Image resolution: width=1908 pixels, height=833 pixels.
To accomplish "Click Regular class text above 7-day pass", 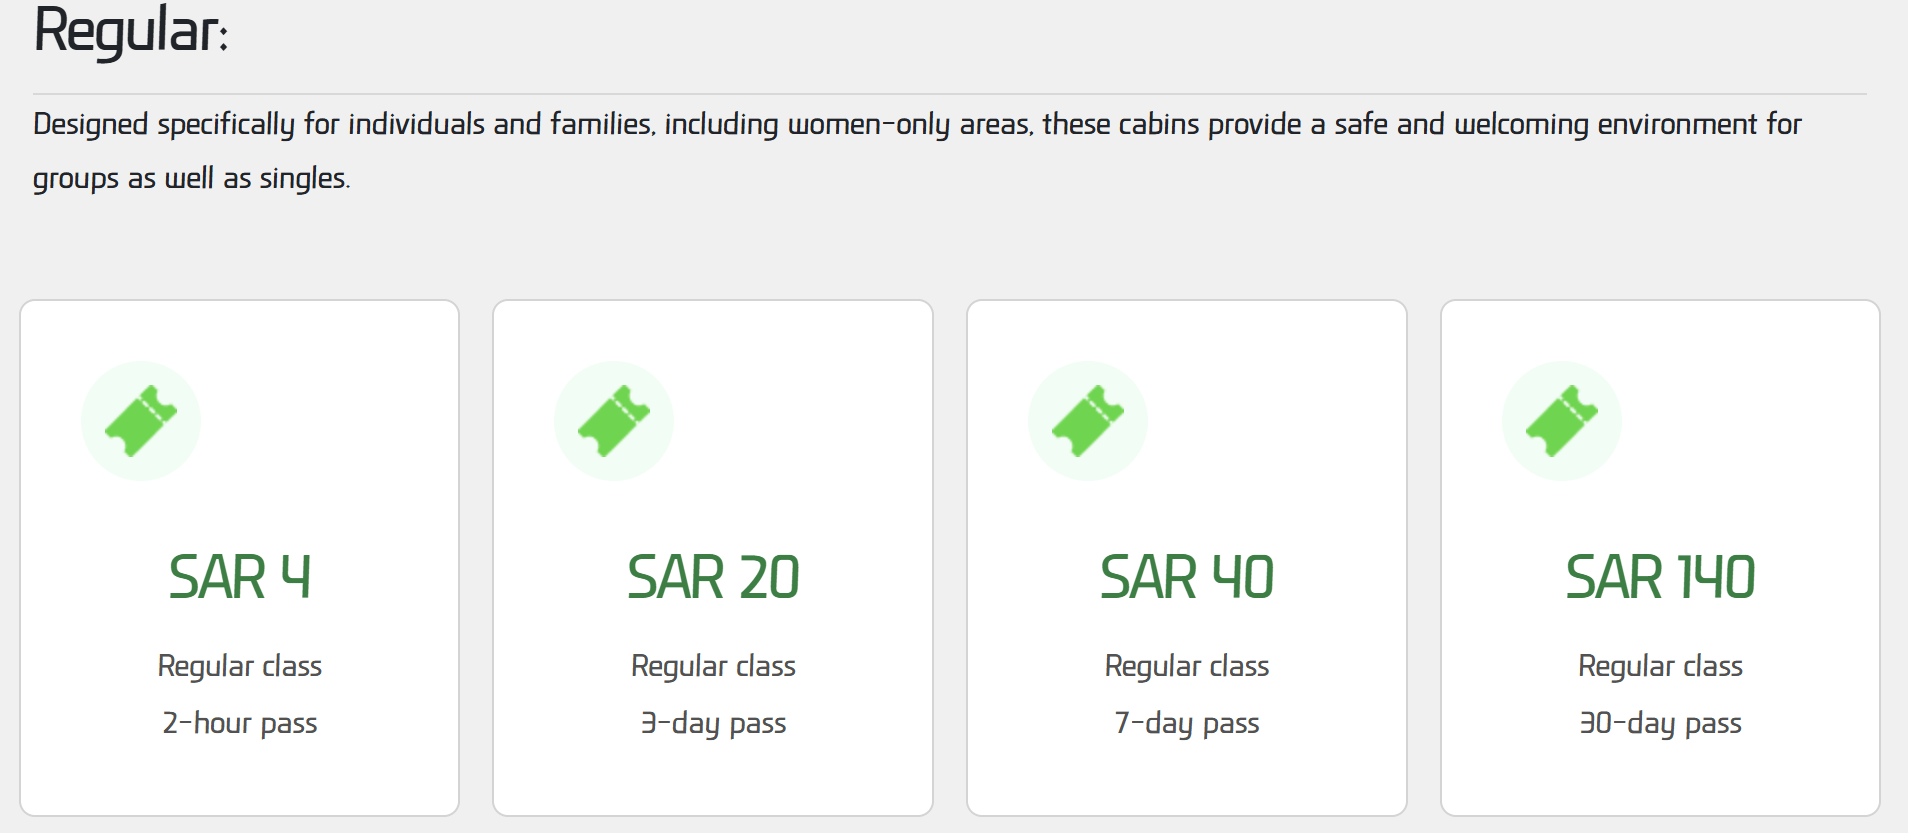I will coord(1187,666).
